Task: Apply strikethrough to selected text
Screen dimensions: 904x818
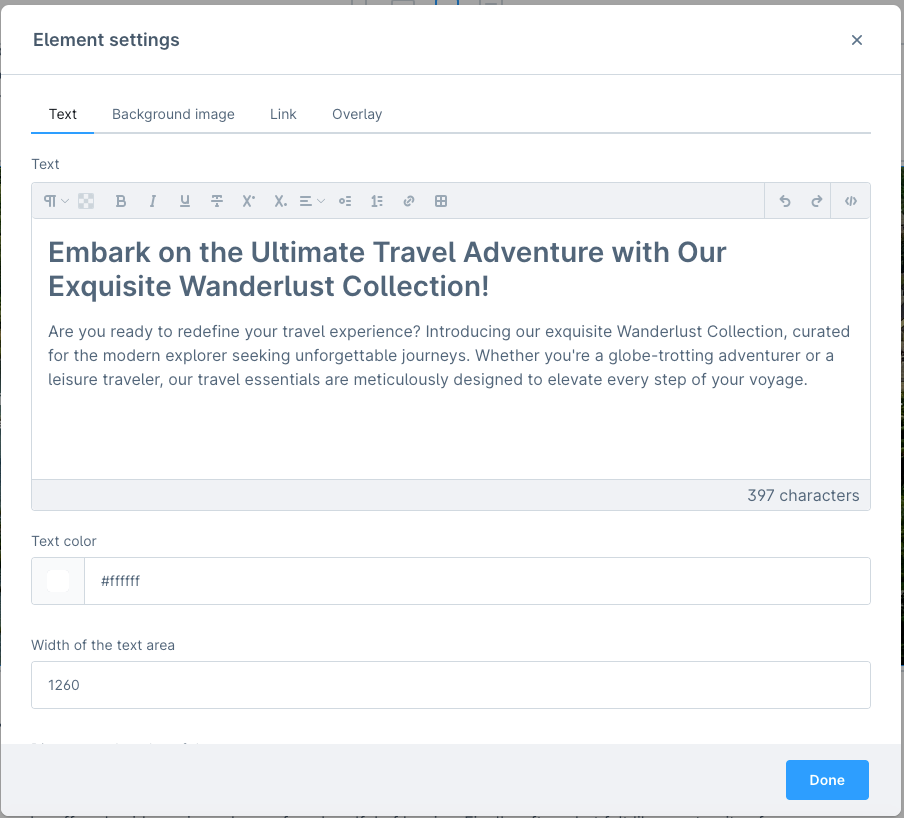Action: (x=217, y=201)
